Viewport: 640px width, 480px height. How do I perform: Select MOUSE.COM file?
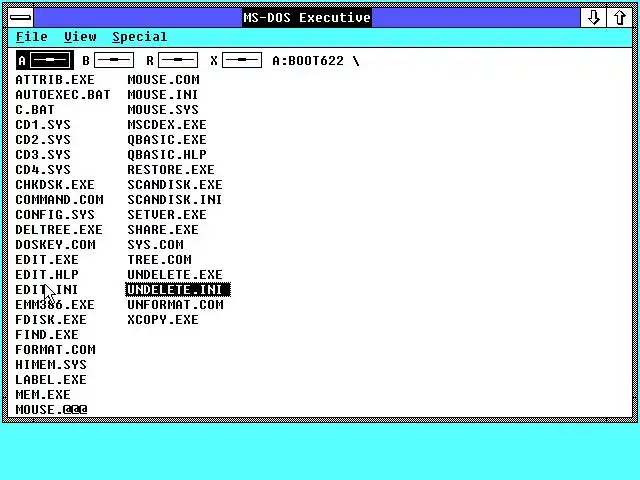tap(164, 80)
